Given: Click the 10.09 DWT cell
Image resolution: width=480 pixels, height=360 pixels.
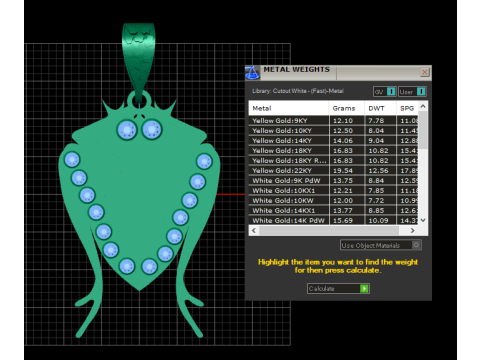Looking at the screenshot, I should tap(380, 220).
